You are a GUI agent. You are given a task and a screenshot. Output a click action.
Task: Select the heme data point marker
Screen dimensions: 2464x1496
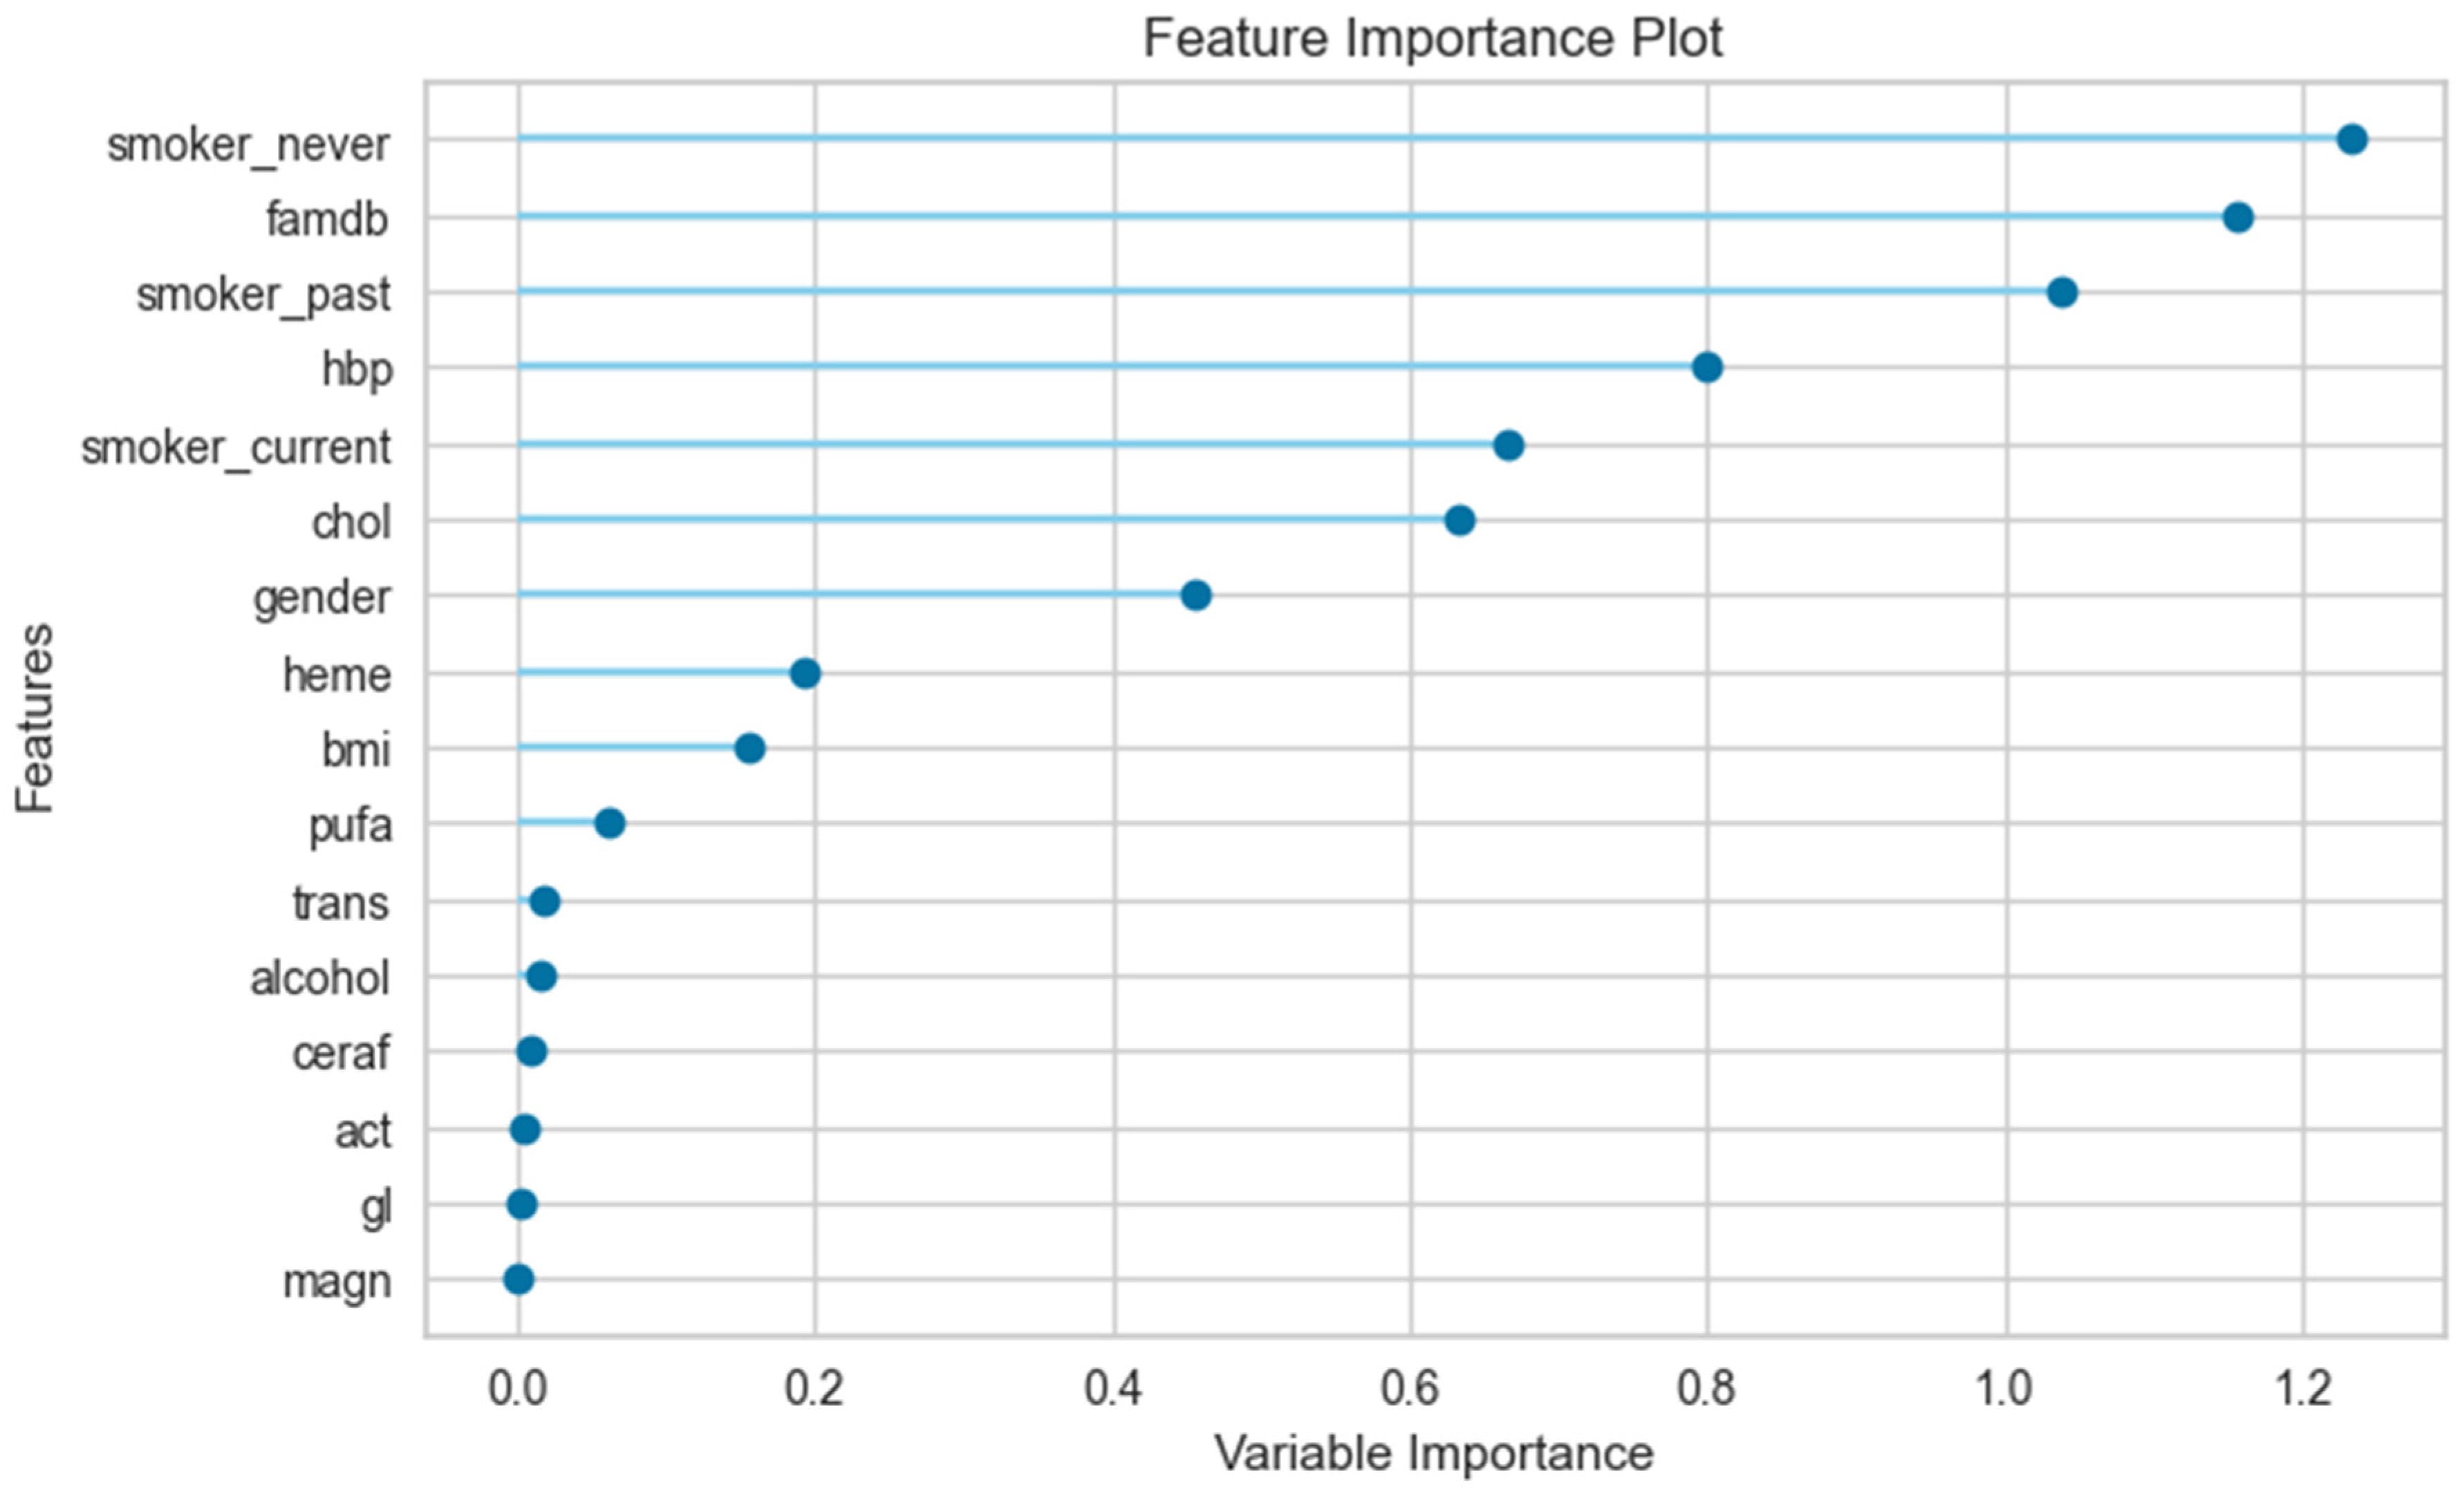(805, 673)
